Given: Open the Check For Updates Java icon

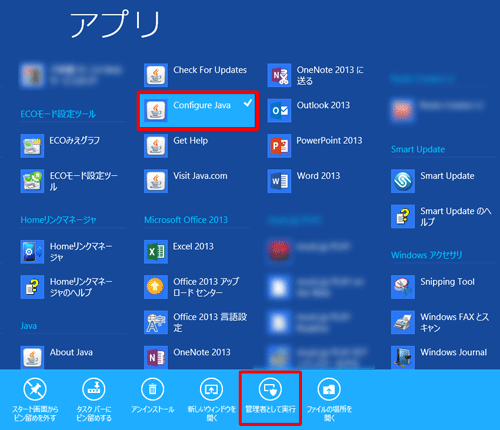Looking at the screenshot, I should point(156,75).
